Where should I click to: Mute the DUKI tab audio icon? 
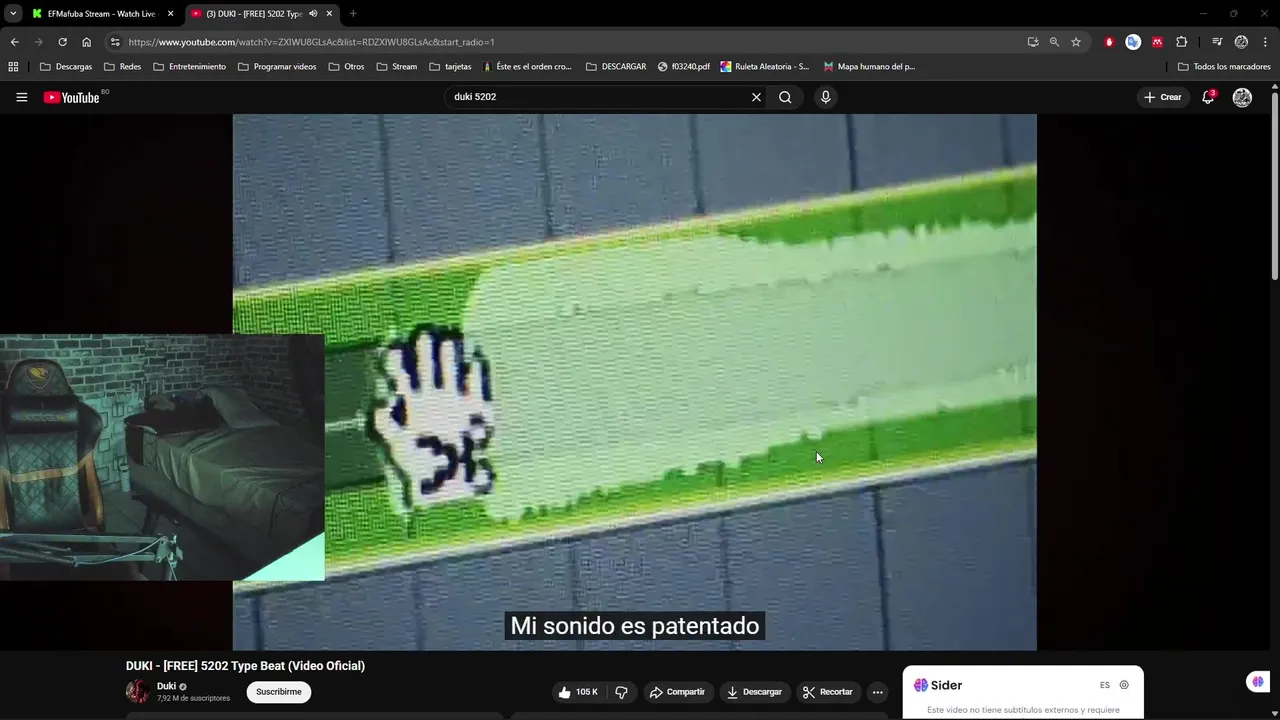click(313, 14)
